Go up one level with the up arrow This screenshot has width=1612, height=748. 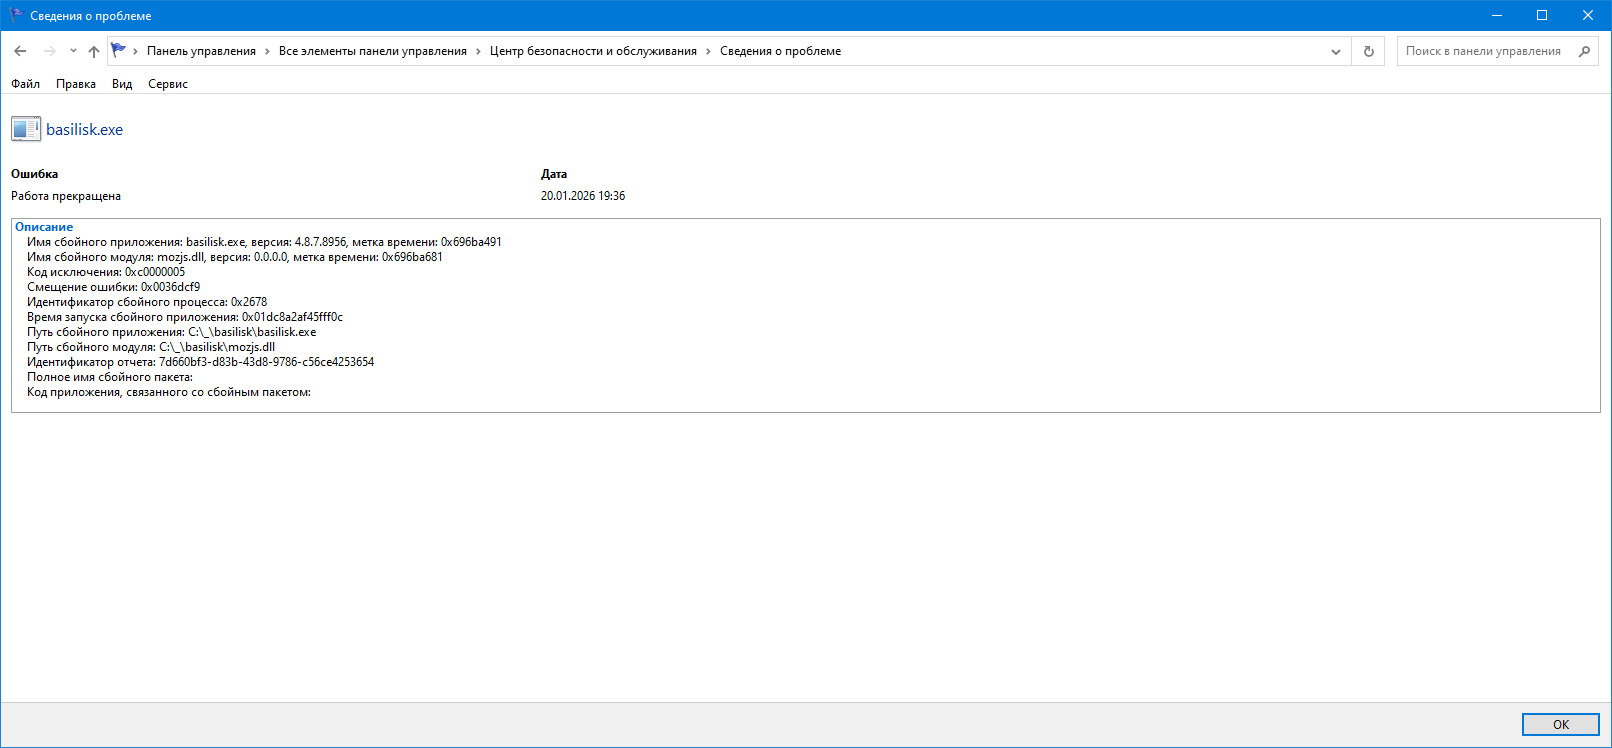[x=94, y=51]
